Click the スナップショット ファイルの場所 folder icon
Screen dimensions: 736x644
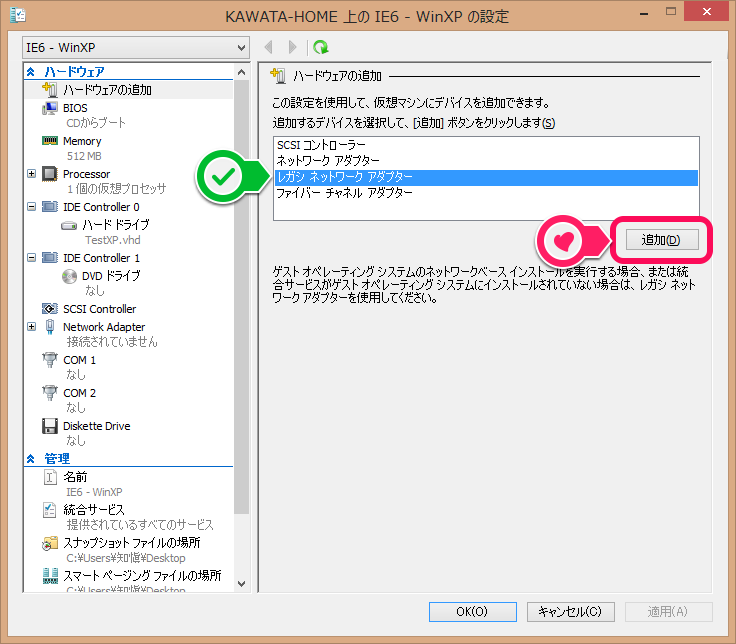[x=50, y=543]
